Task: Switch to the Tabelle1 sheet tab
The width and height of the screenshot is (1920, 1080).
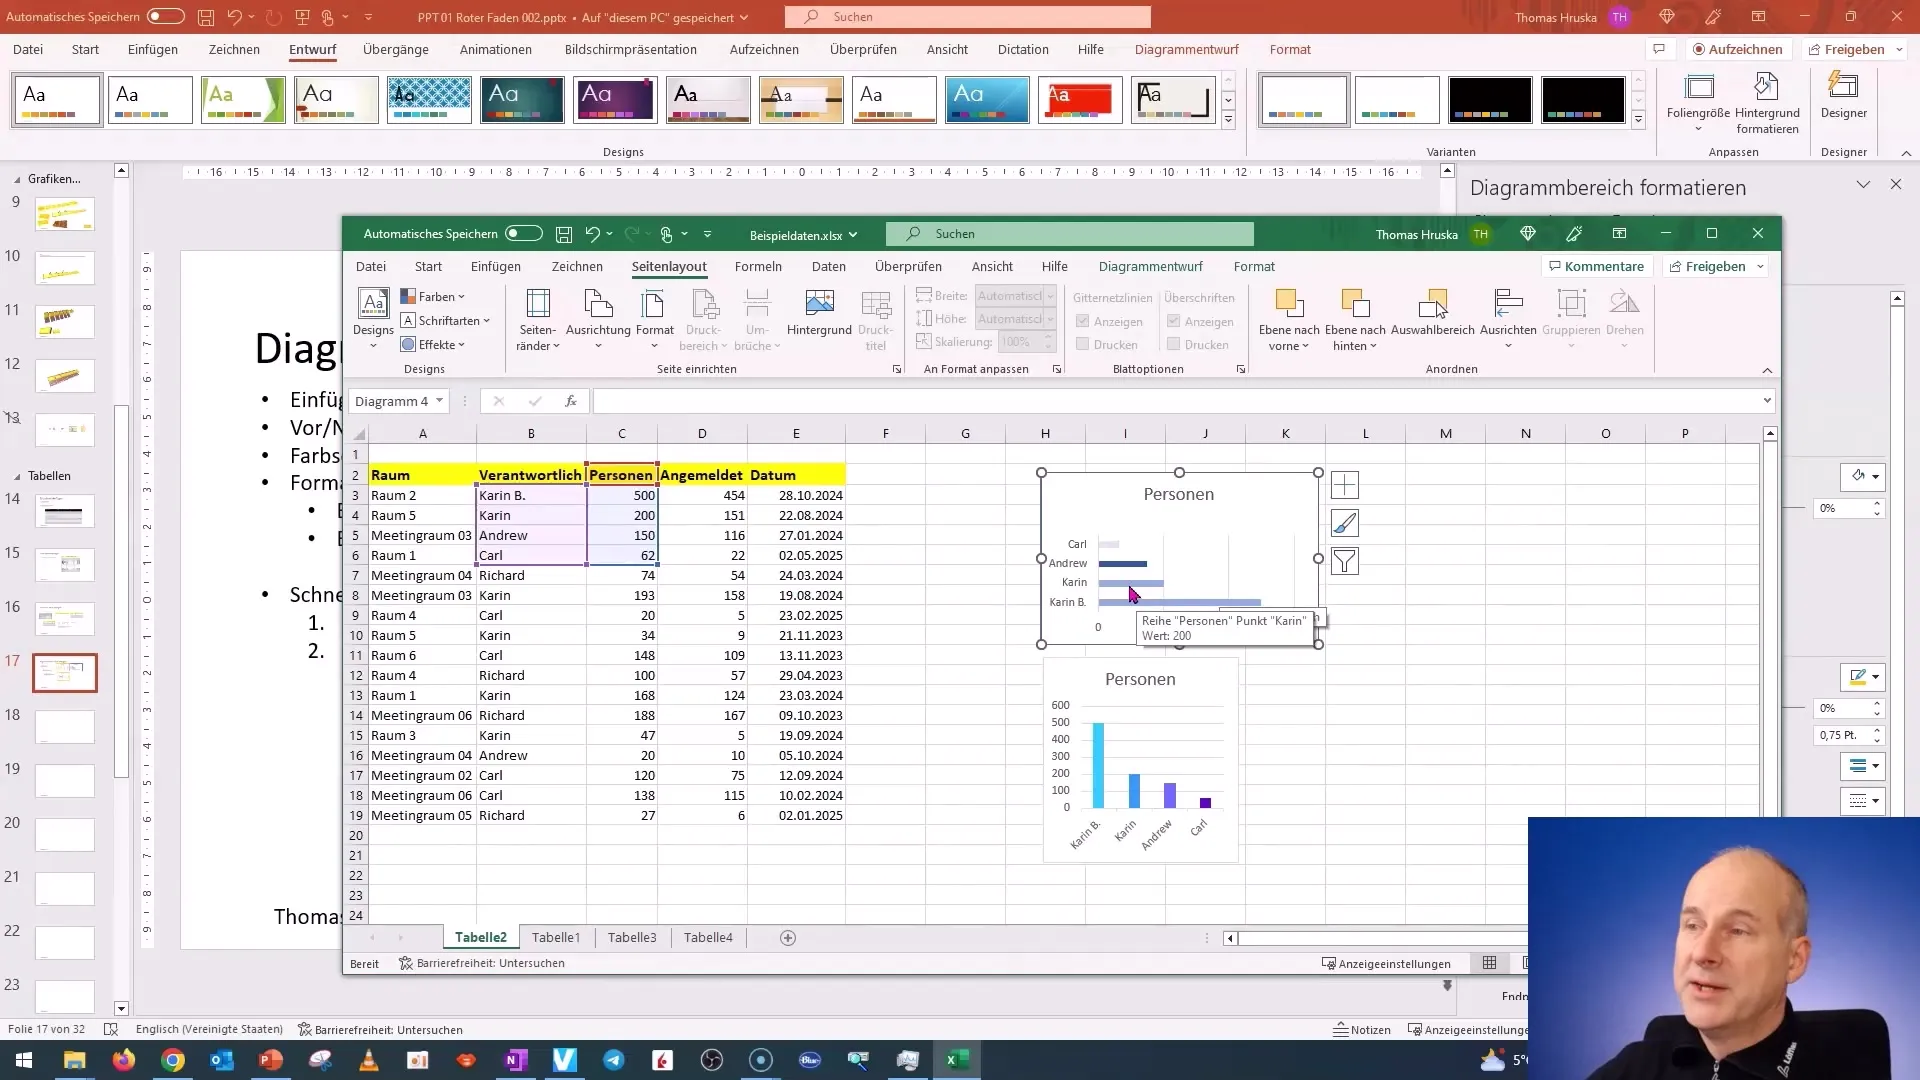Action: point(556,938)
